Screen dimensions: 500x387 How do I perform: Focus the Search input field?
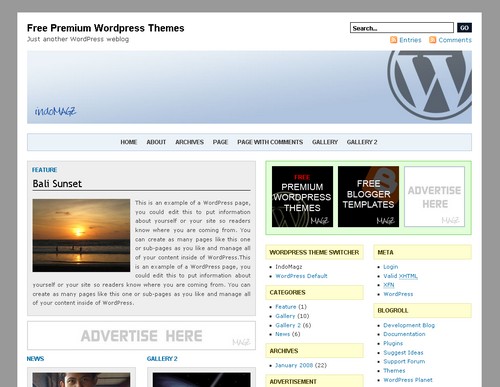pyautogui.click(x=402, y=28)
